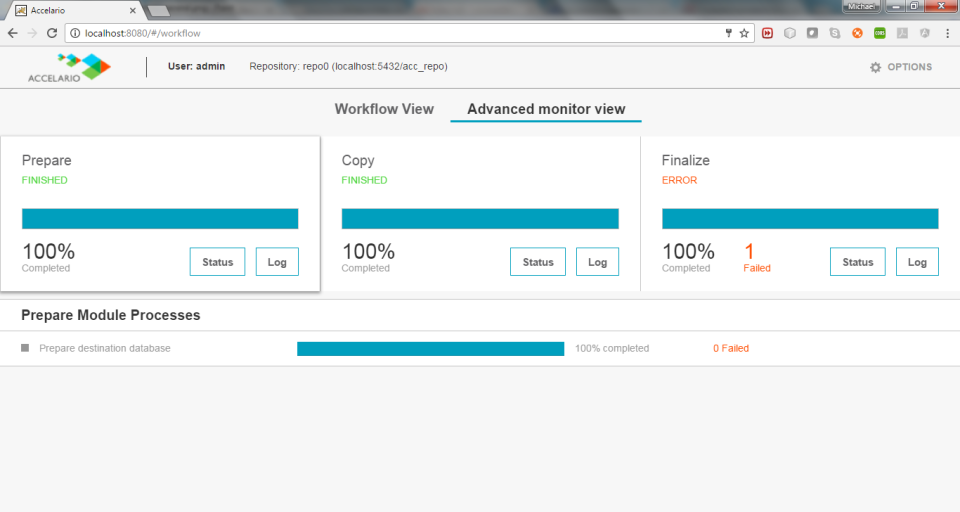
Task: Click the square bullet beside Prepare destination database
Action: [x=25, y=348]
